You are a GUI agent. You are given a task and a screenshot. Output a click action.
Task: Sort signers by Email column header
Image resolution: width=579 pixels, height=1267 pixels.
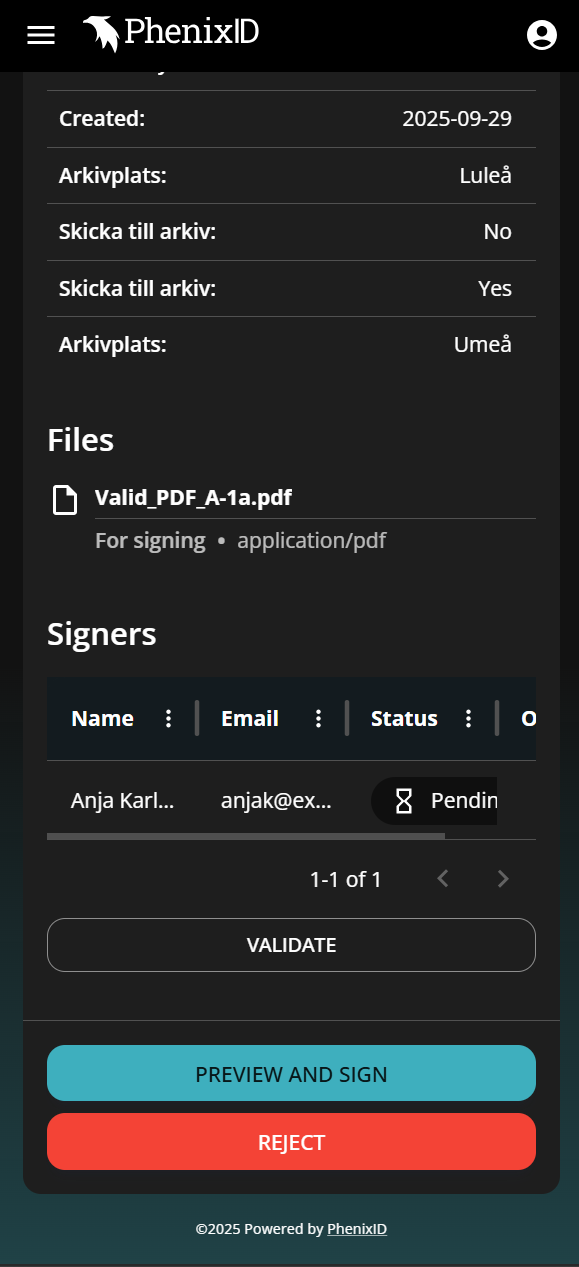pyautogui.click(x=250, y=718)
